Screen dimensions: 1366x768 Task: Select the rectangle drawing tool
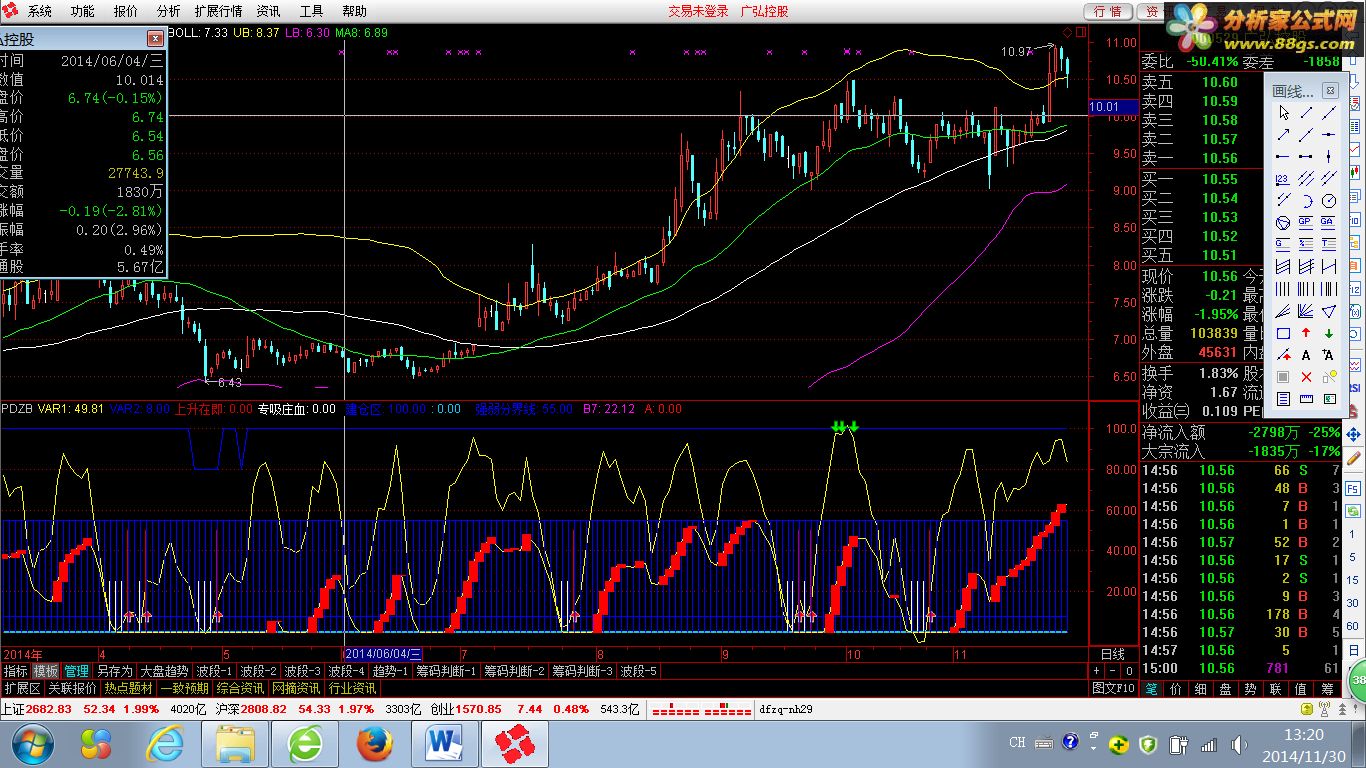[x=1283, y=333]
